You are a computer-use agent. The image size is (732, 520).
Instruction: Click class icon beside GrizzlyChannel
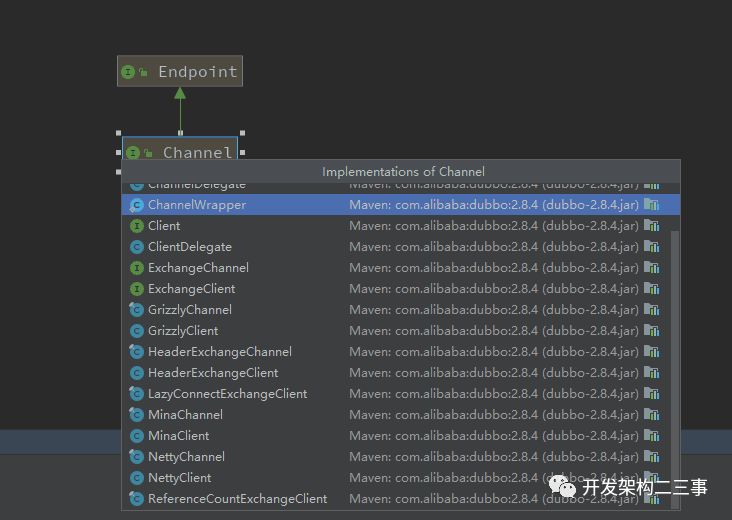136,310
